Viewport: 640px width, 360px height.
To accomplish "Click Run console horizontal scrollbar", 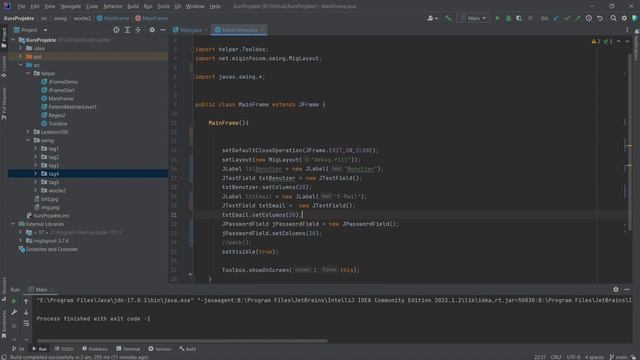I will click(x=182, y=340).
